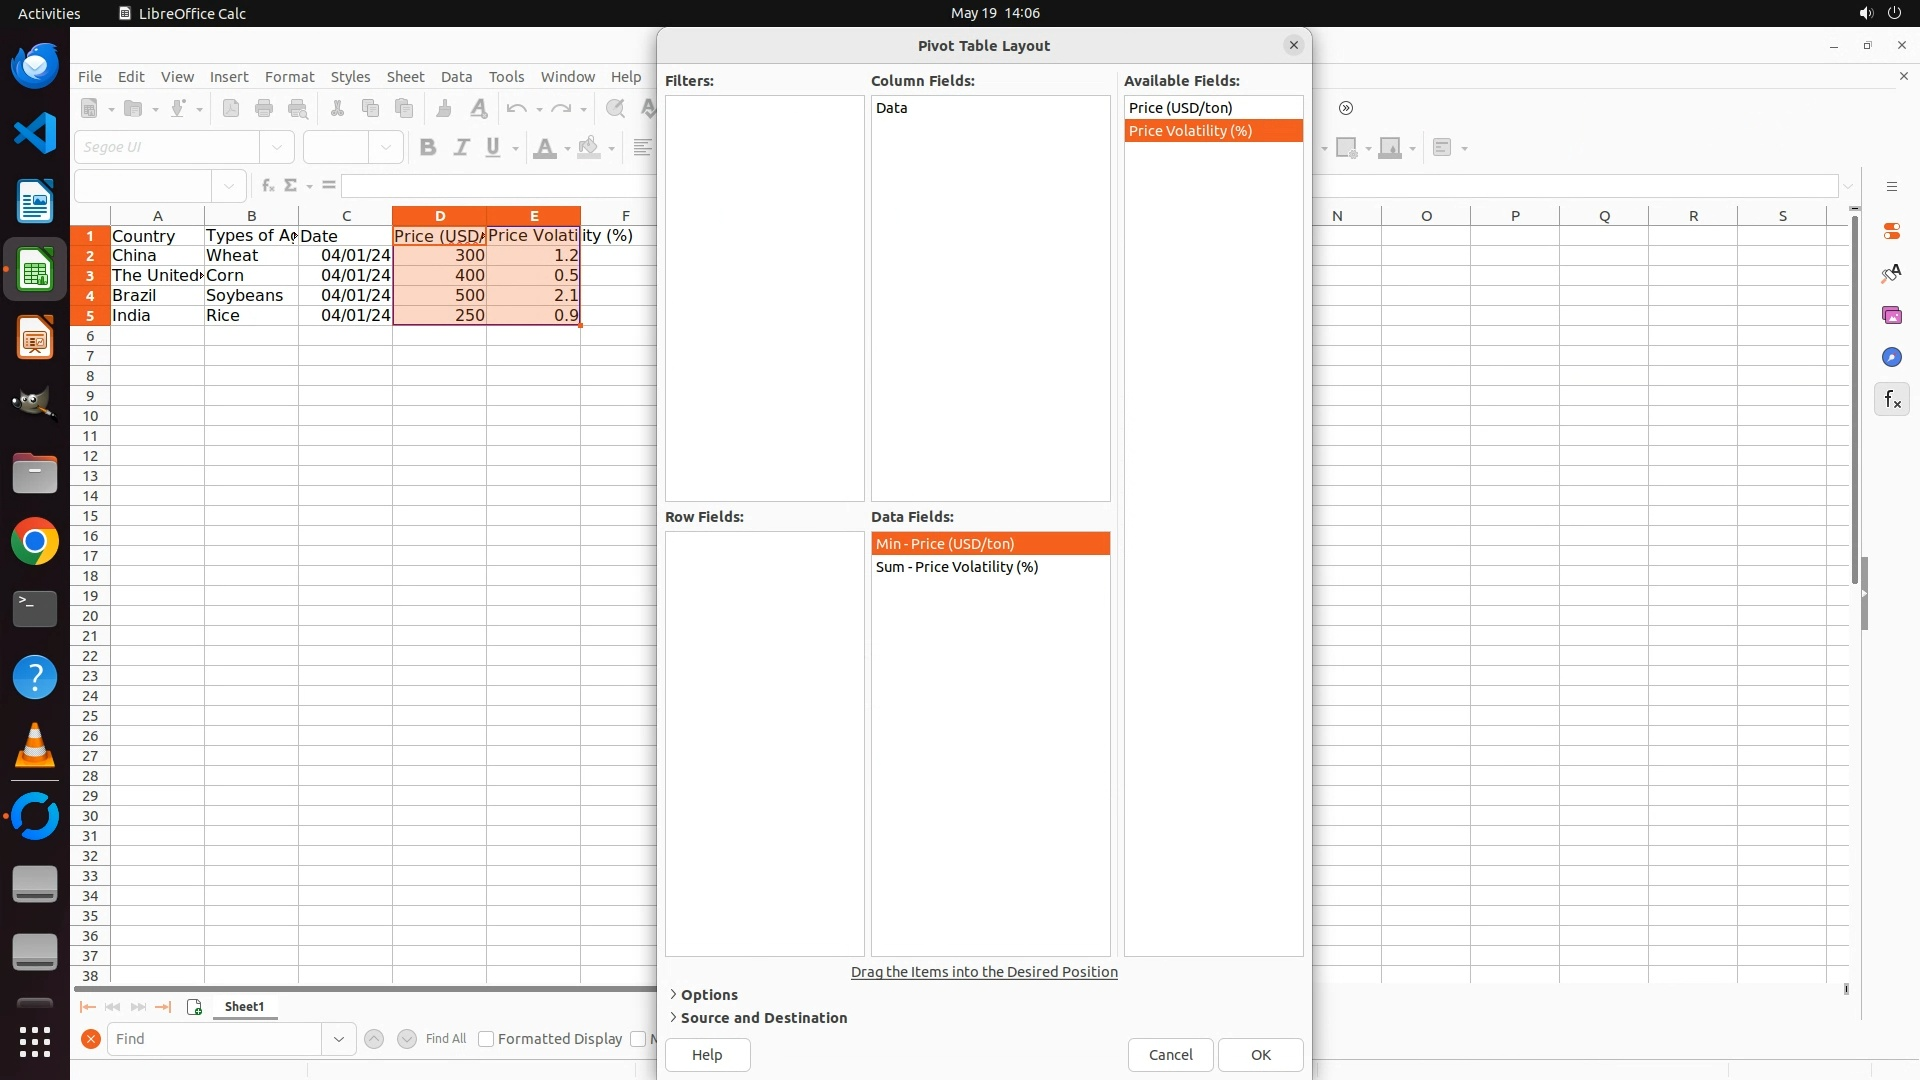This screenshot has height=1080, width=1920.
Task: Click the Clone Formatting paintbrush icon
Action: (x=444, y=109)
